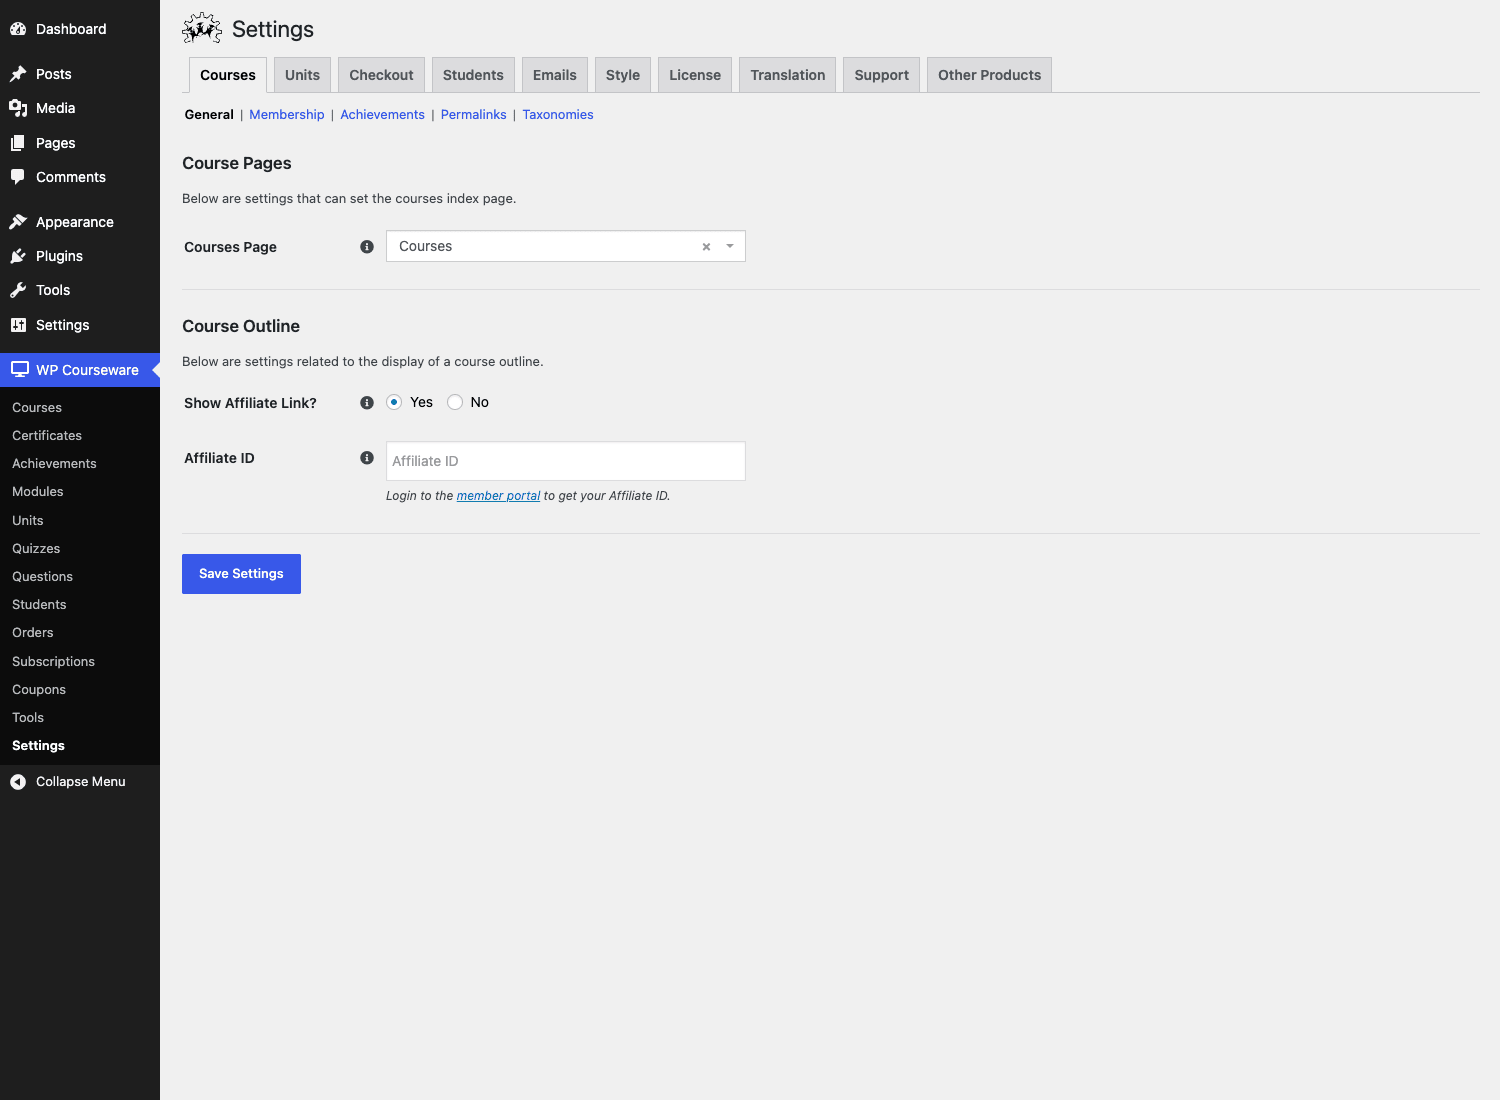
Task: Switch to the Style tab
Action: click(623, 75)
